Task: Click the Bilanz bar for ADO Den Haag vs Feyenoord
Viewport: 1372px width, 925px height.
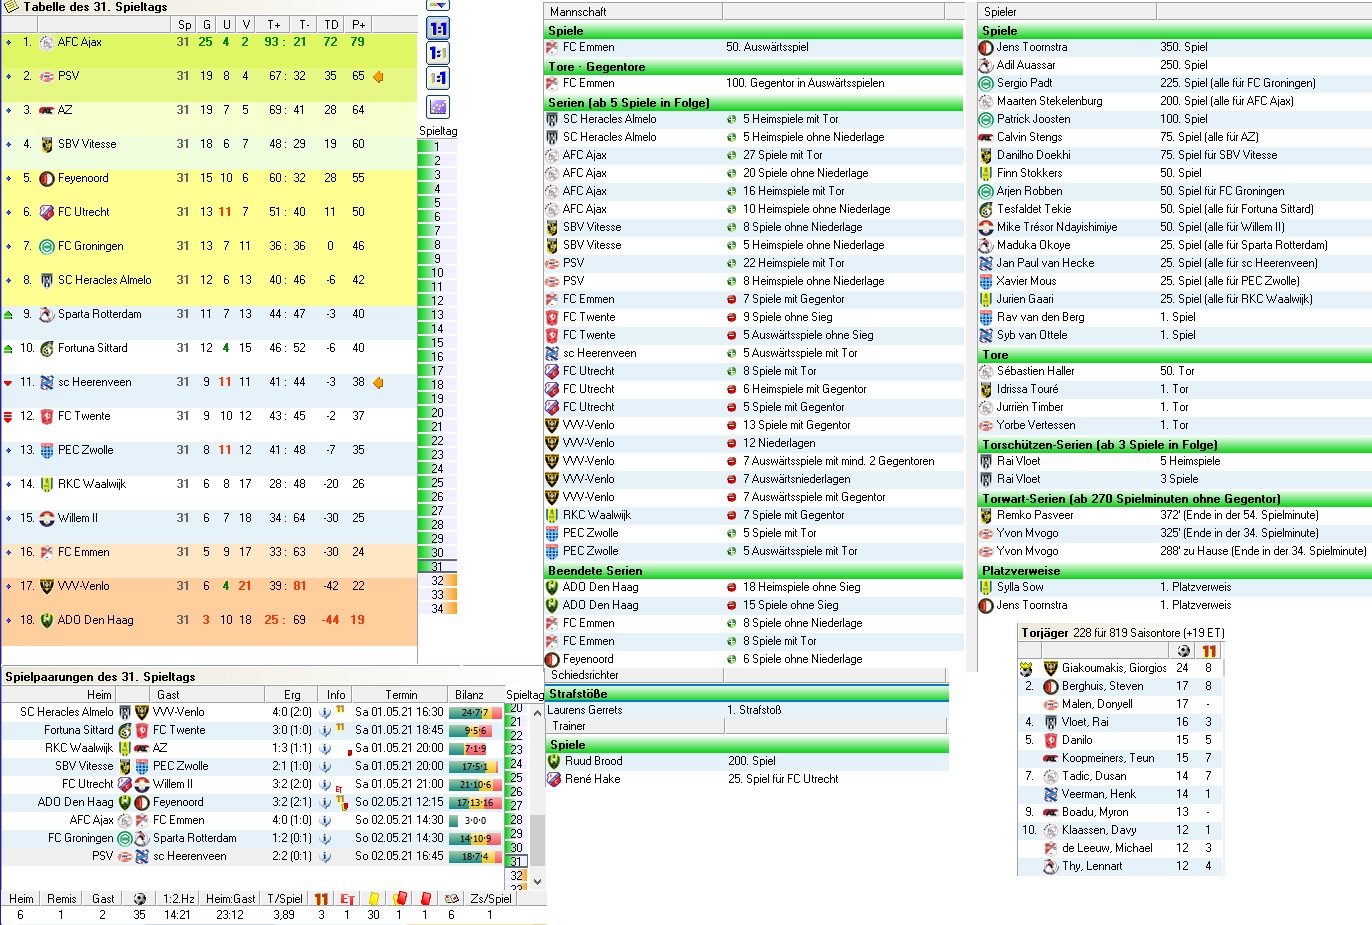Action: tap(476, 803)
